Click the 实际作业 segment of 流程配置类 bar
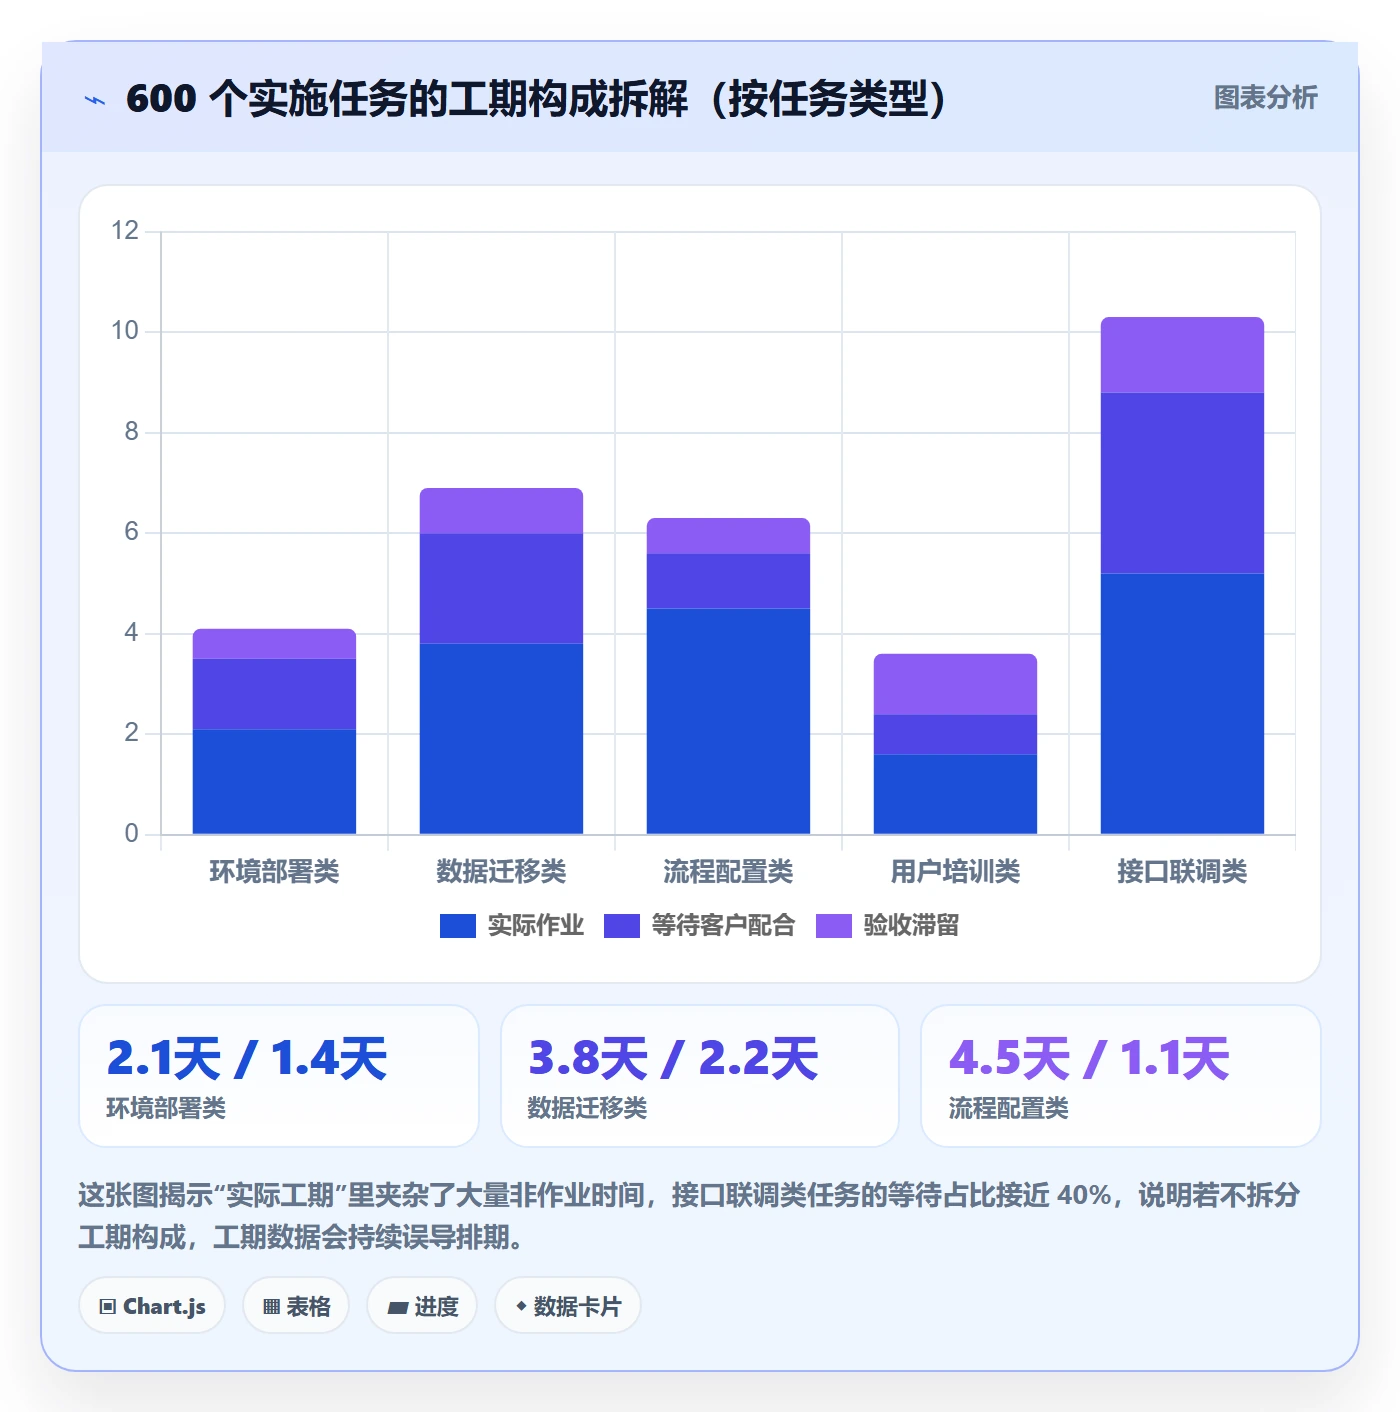This screenshot has height=1412, width=1400. pyautogui.click(x=728, y=721)
